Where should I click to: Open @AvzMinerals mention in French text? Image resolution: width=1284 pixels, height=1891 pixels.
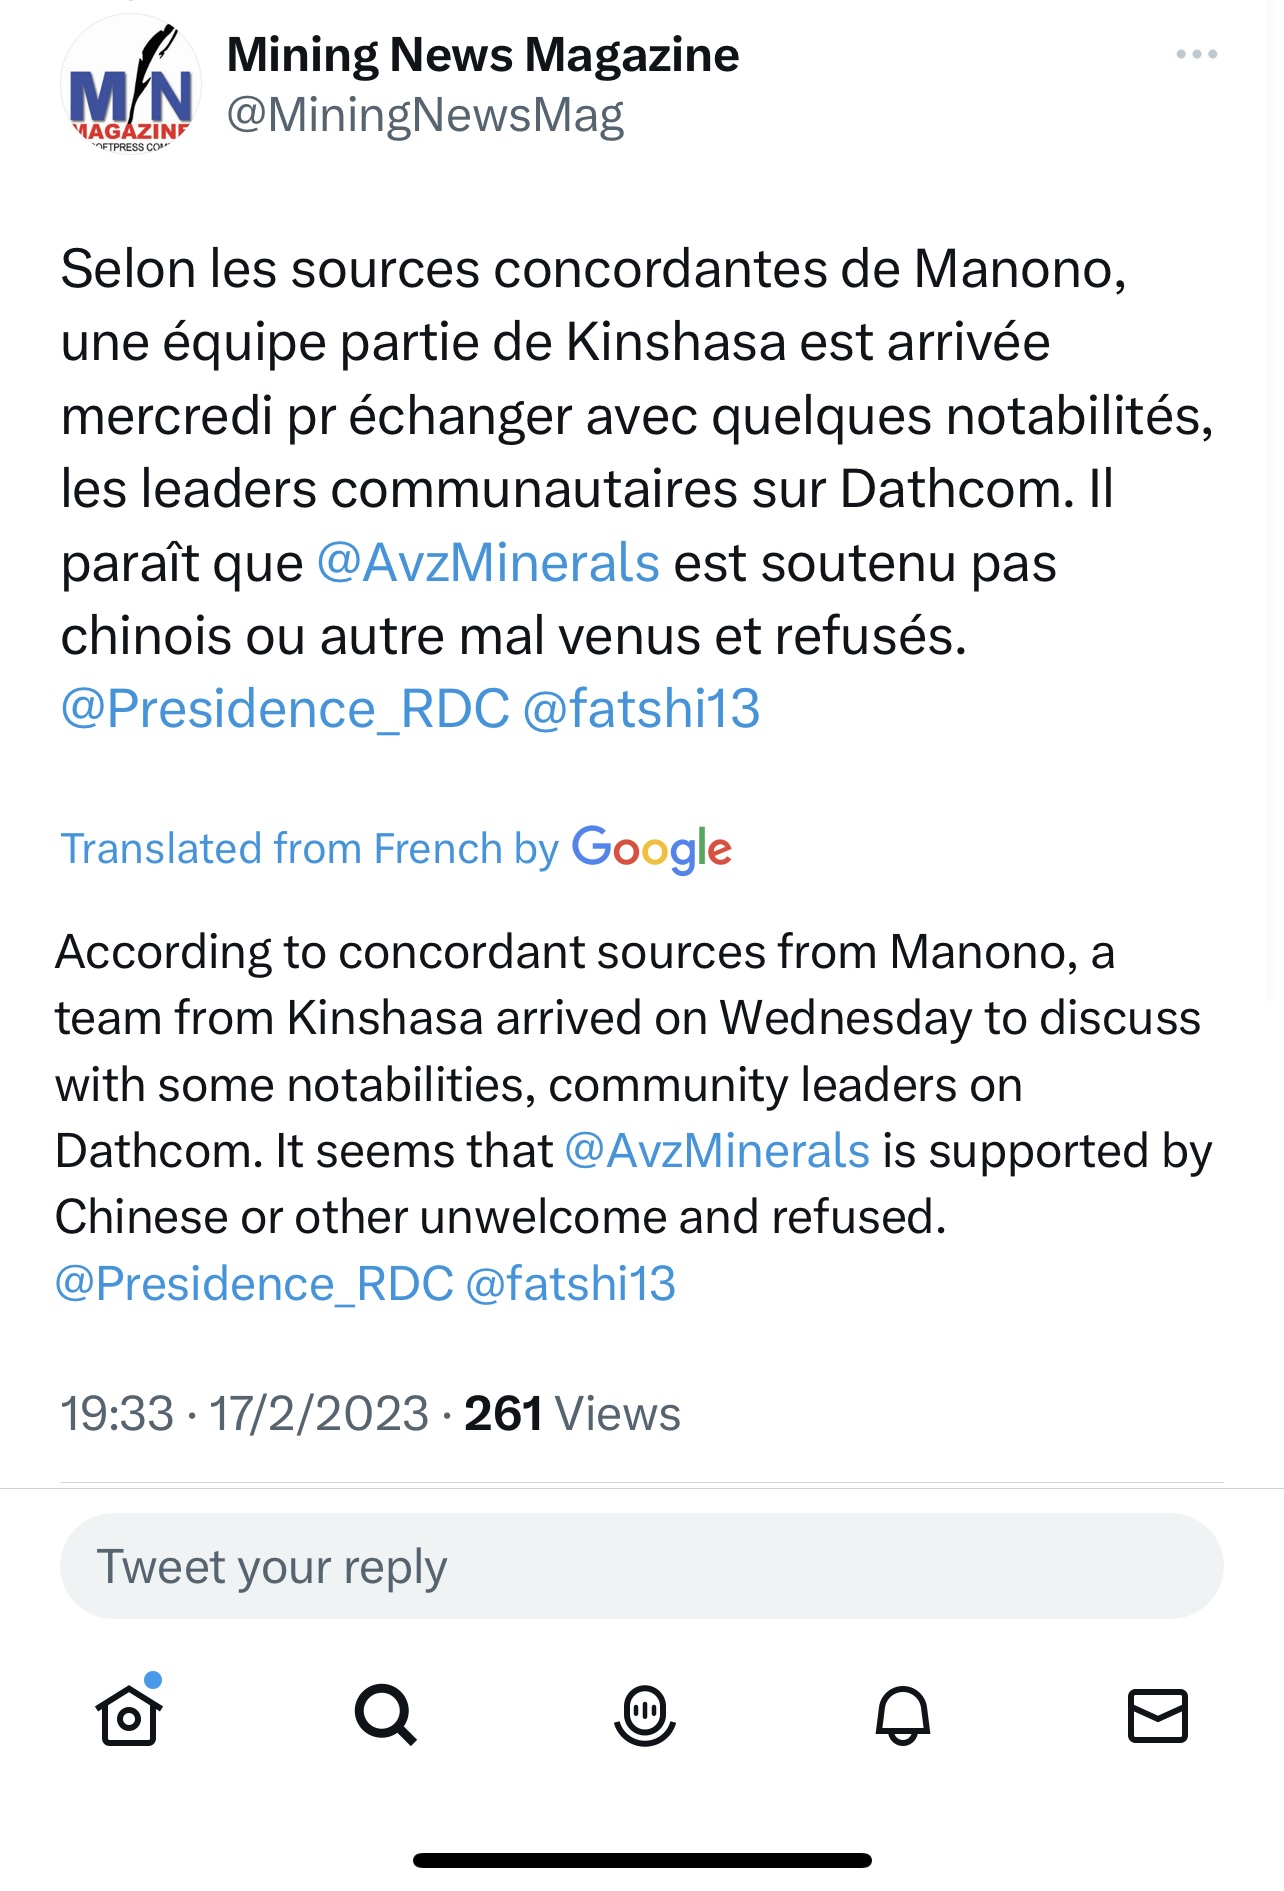click(488, 563)
